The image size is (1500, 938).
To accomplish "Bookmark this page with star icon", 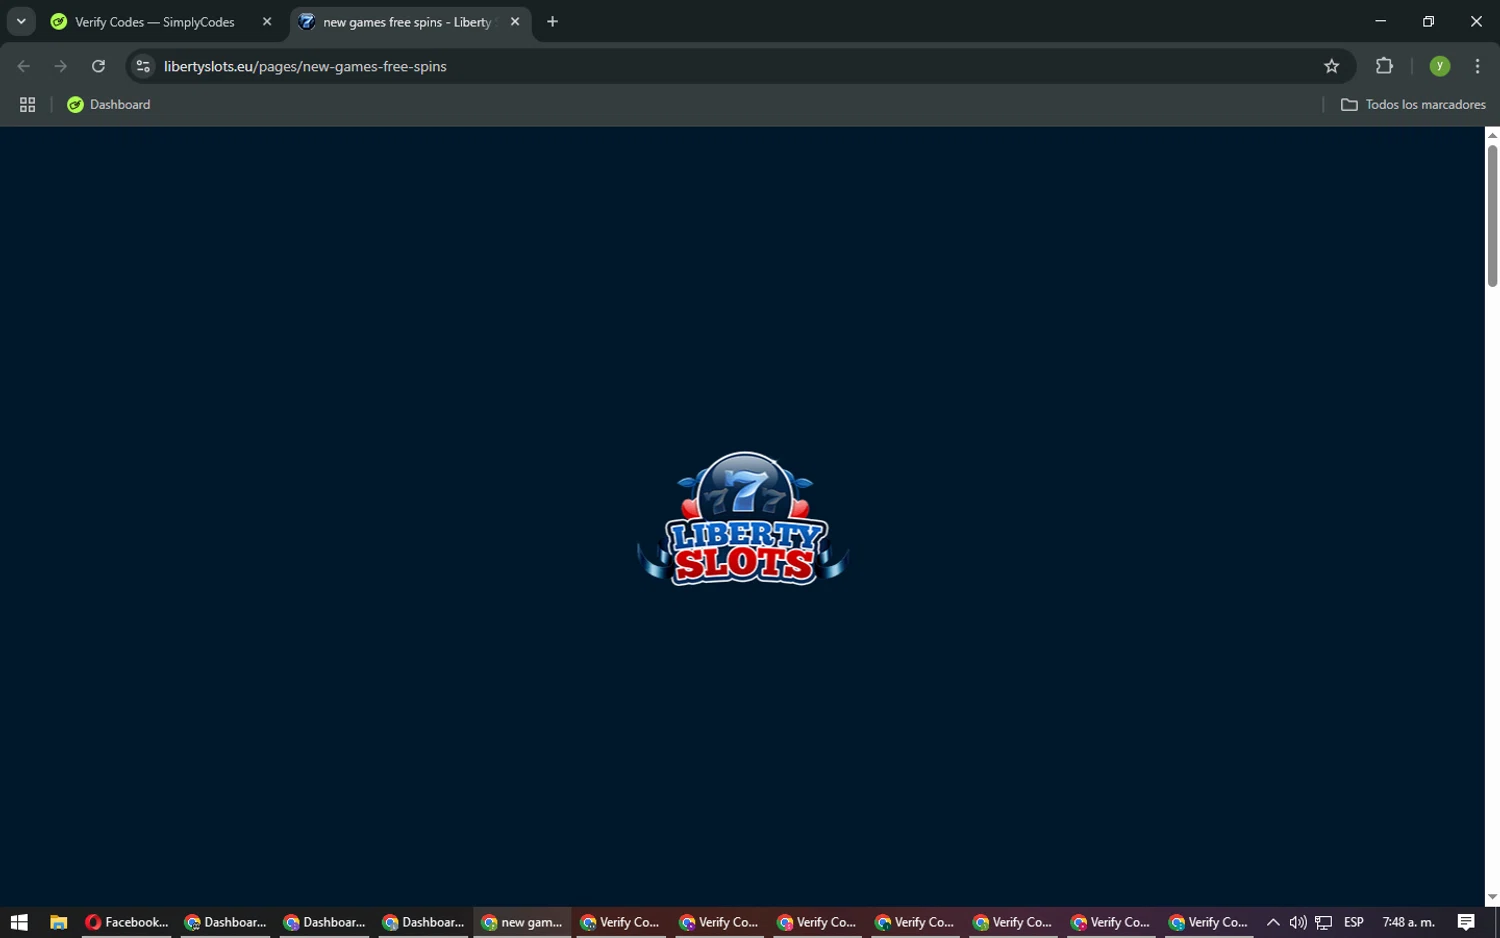I will pyautogui.click(x=1331, y=66).
